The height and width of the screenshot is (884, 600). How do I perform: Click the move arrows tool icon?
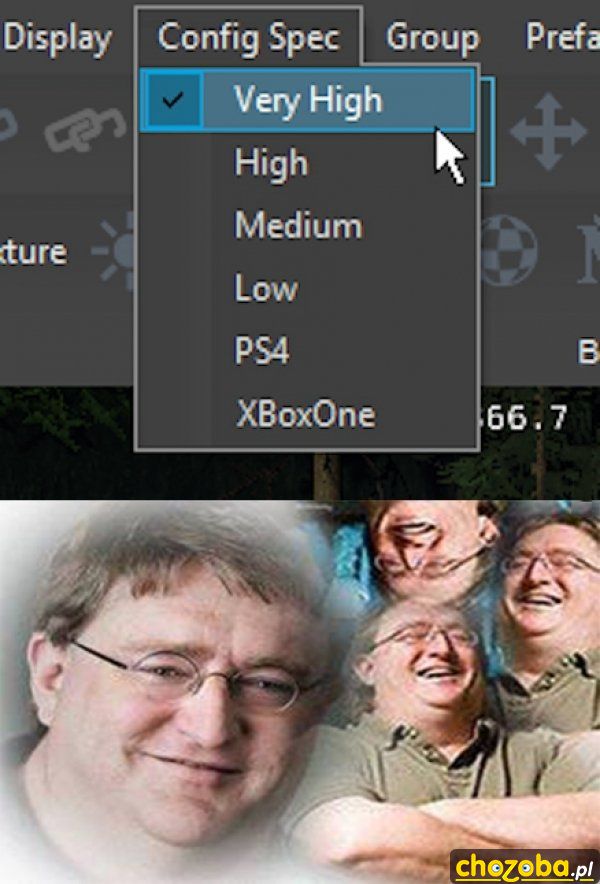(548, 132)
